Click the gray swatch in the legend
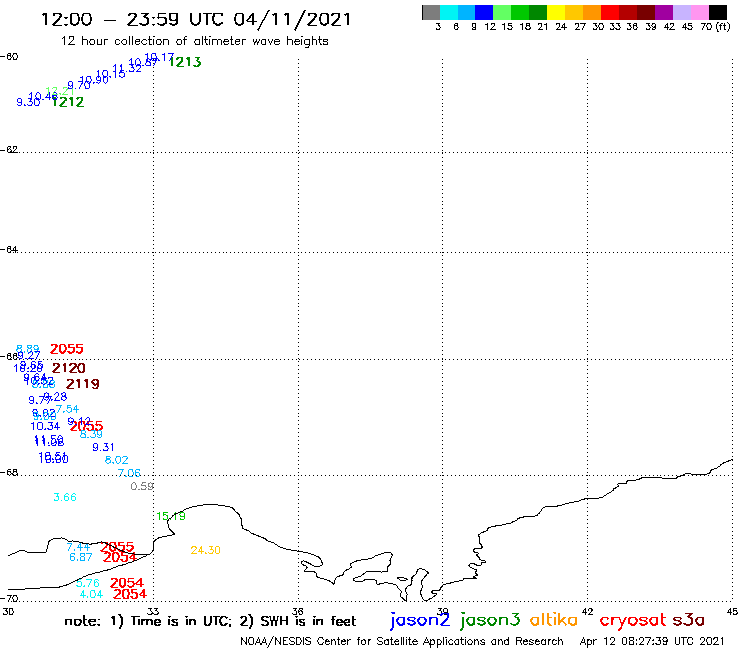 click(431, 13)
